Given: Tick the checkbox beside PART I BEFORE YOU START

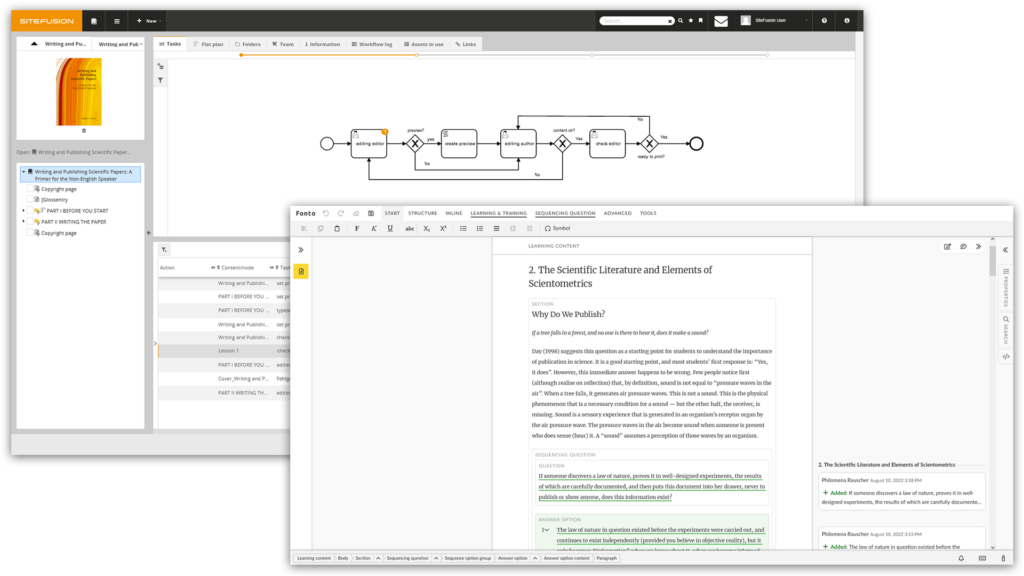Looking at the screenshot, I should [29, 210].
